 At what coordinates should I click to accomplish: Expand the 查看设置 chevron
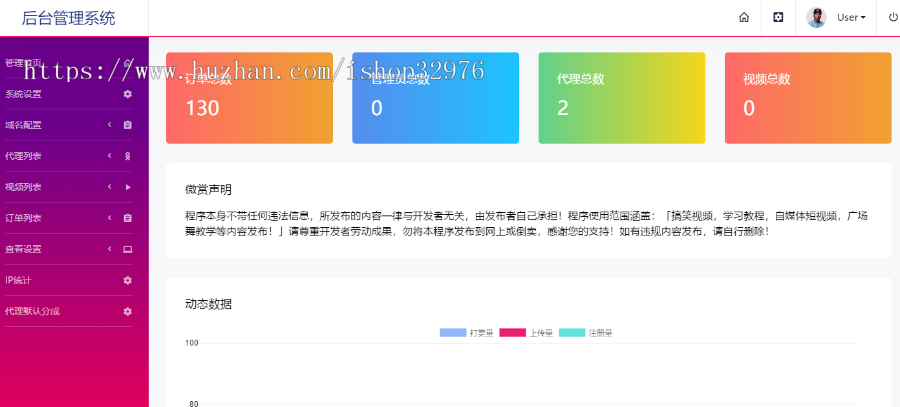pos(110,249)
